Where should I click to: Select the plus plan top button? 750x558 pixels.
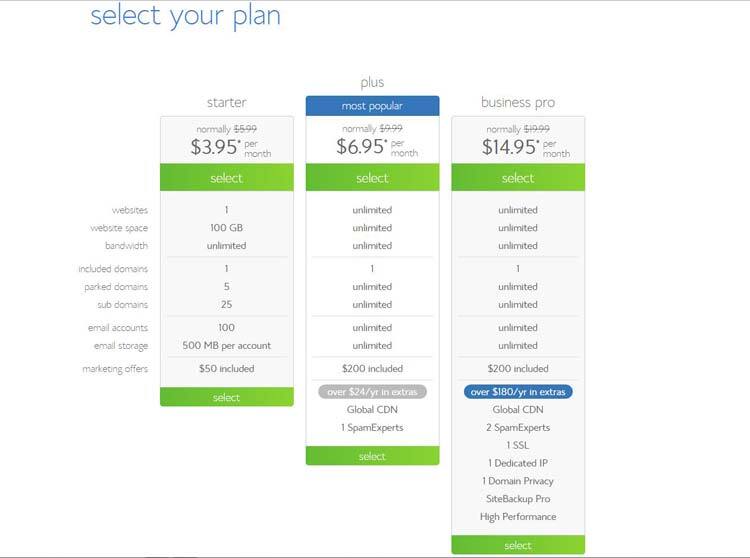click(372, 177)
